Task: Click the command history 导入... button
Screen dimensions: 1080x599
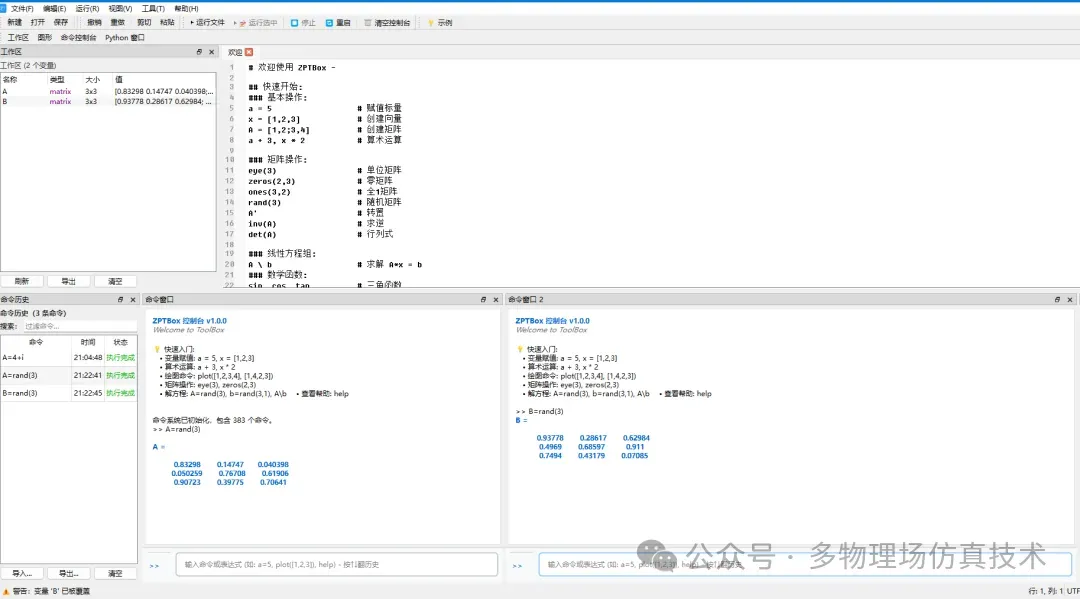Action: click(22, 573)
